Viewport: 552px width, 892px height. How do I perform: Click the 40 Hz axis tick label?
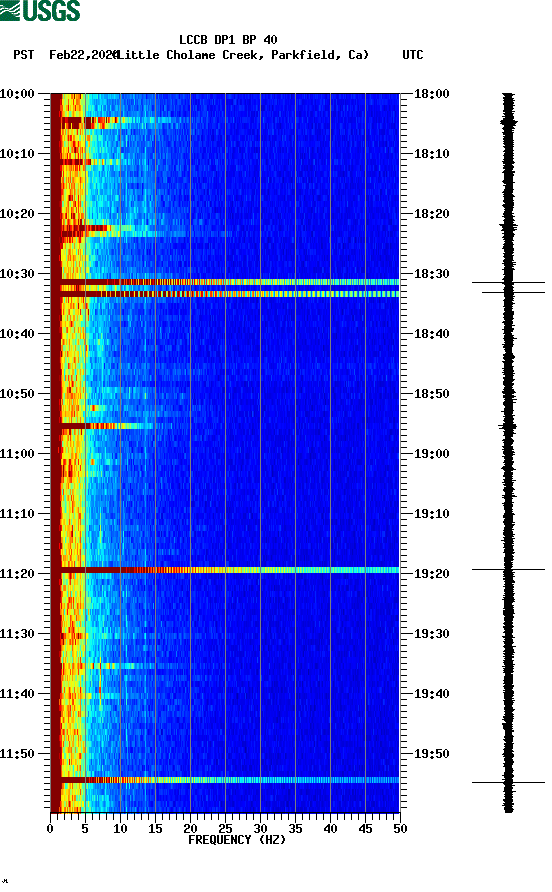pyautogui.click(x=331, y=829)
